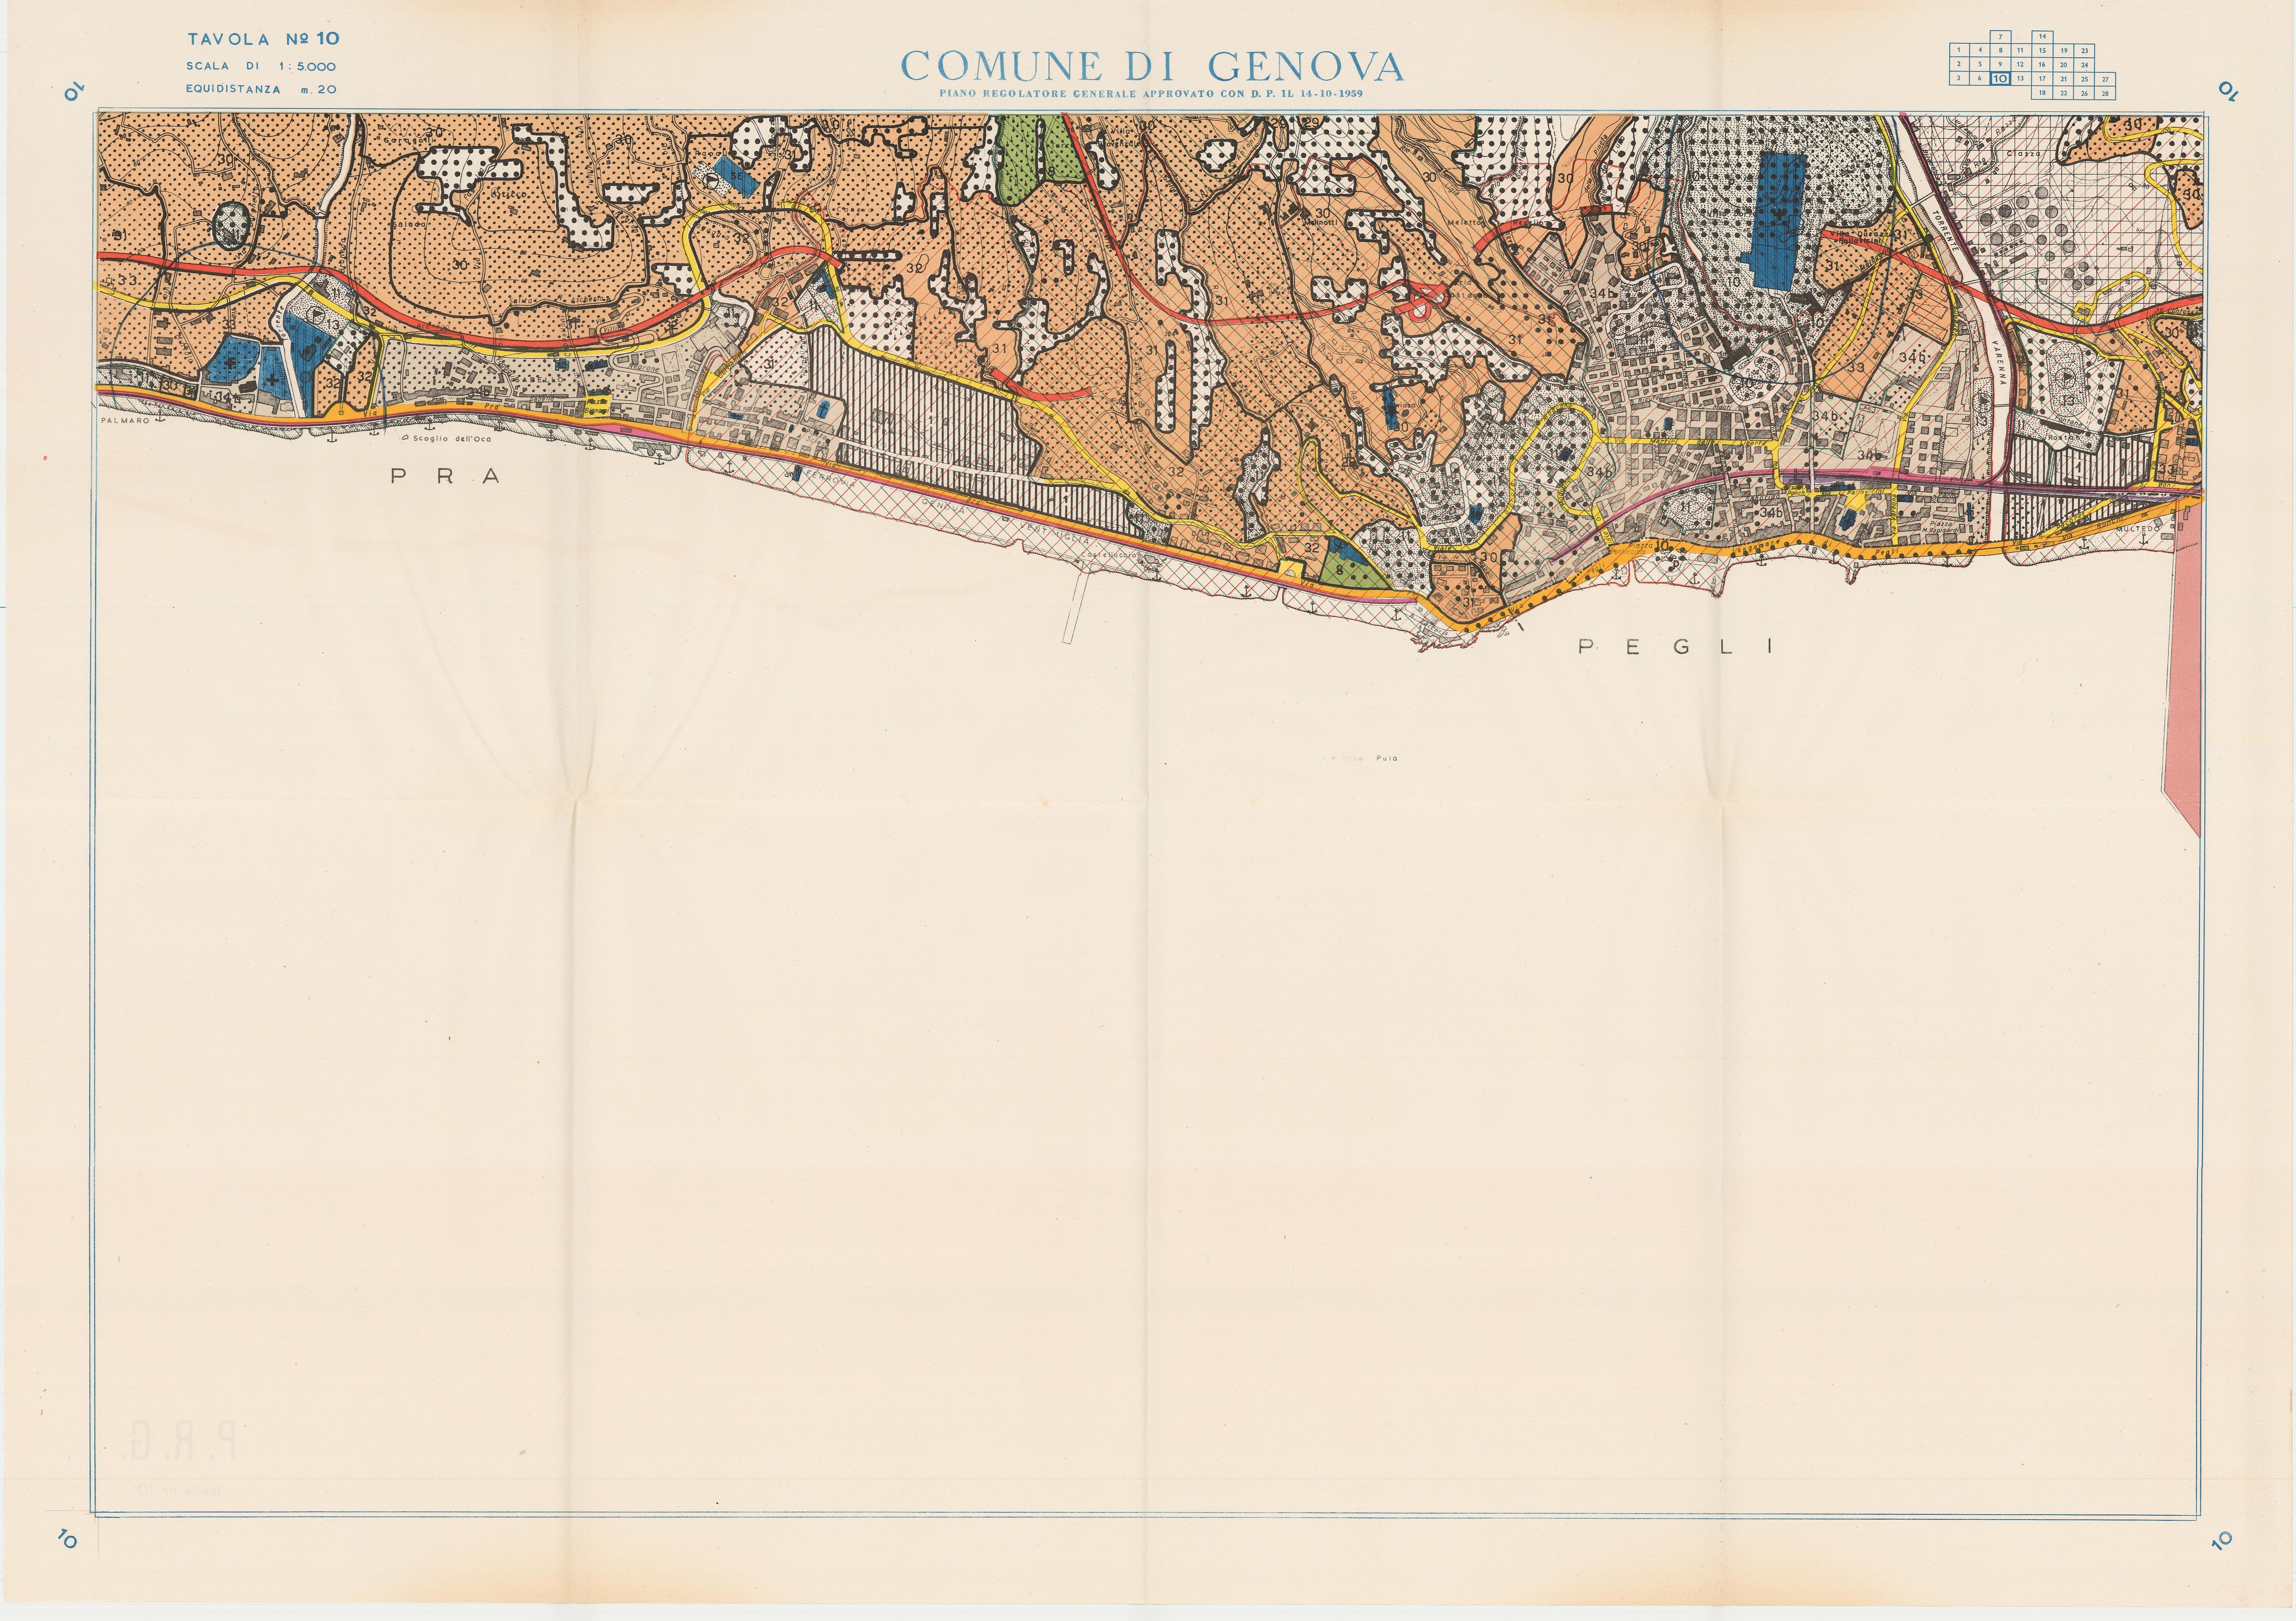
Task: Select the 'SCALA DI 1:5.000' scale text
Action: 261,66
